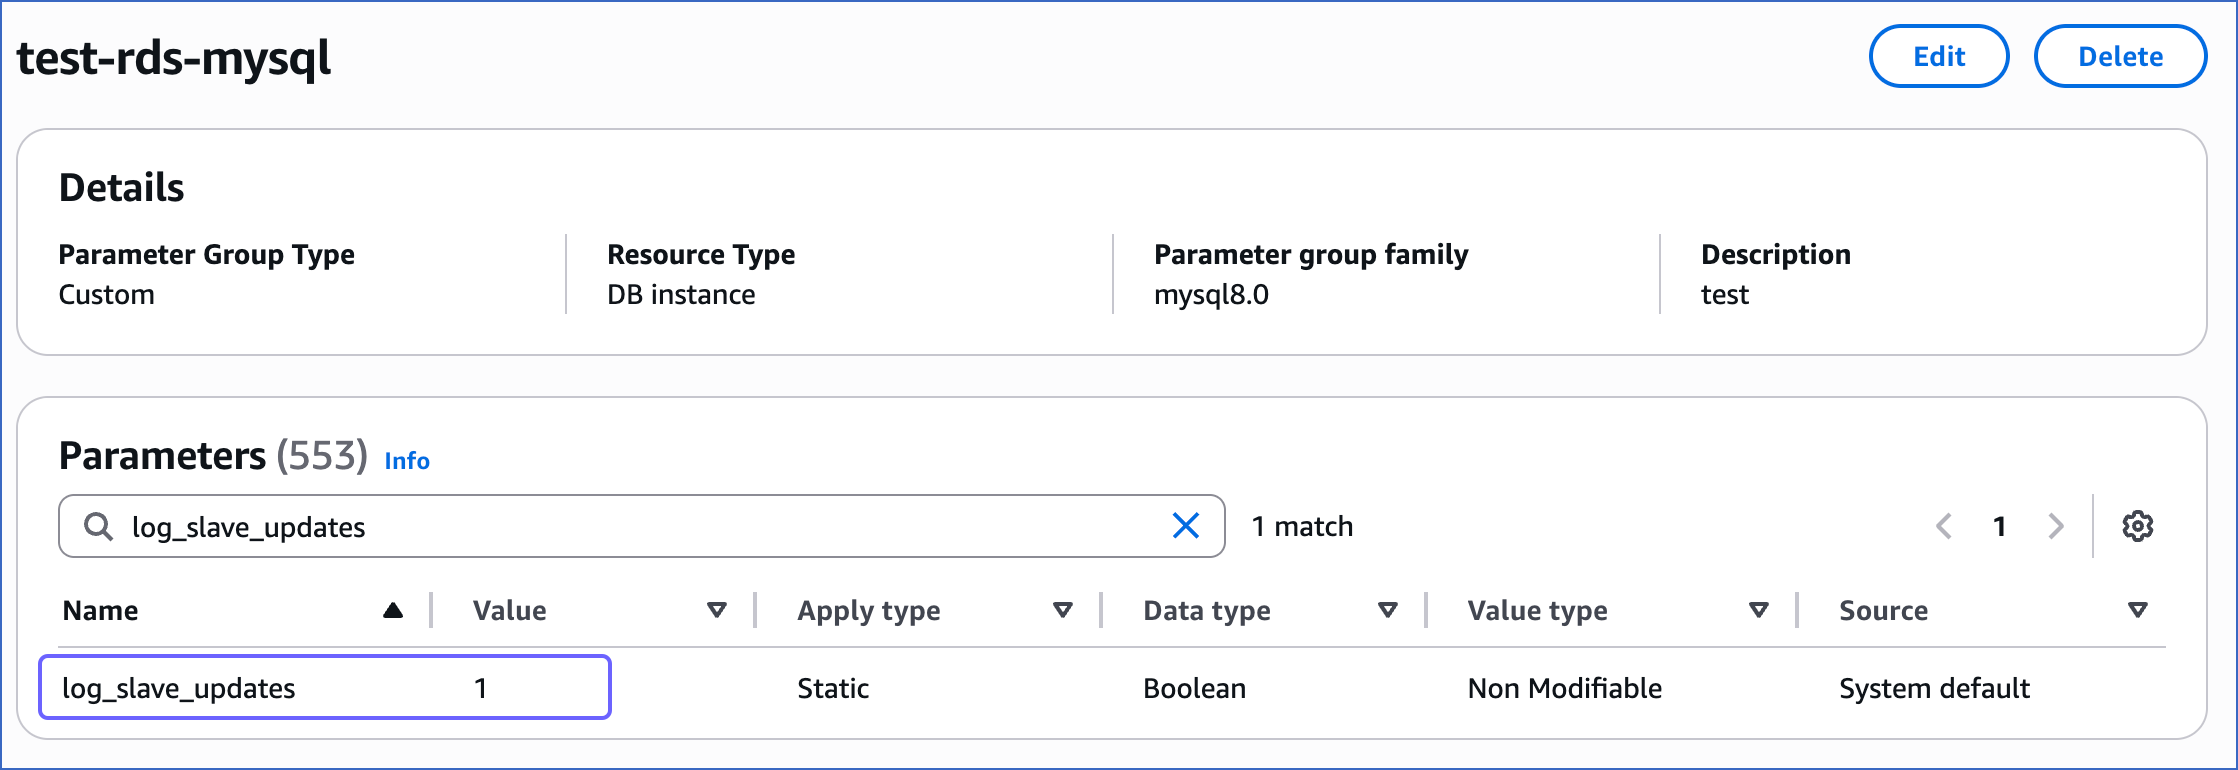Click the test-rds-mysql title
Viewport: 2238px width, 770px height.
(174, 58)
